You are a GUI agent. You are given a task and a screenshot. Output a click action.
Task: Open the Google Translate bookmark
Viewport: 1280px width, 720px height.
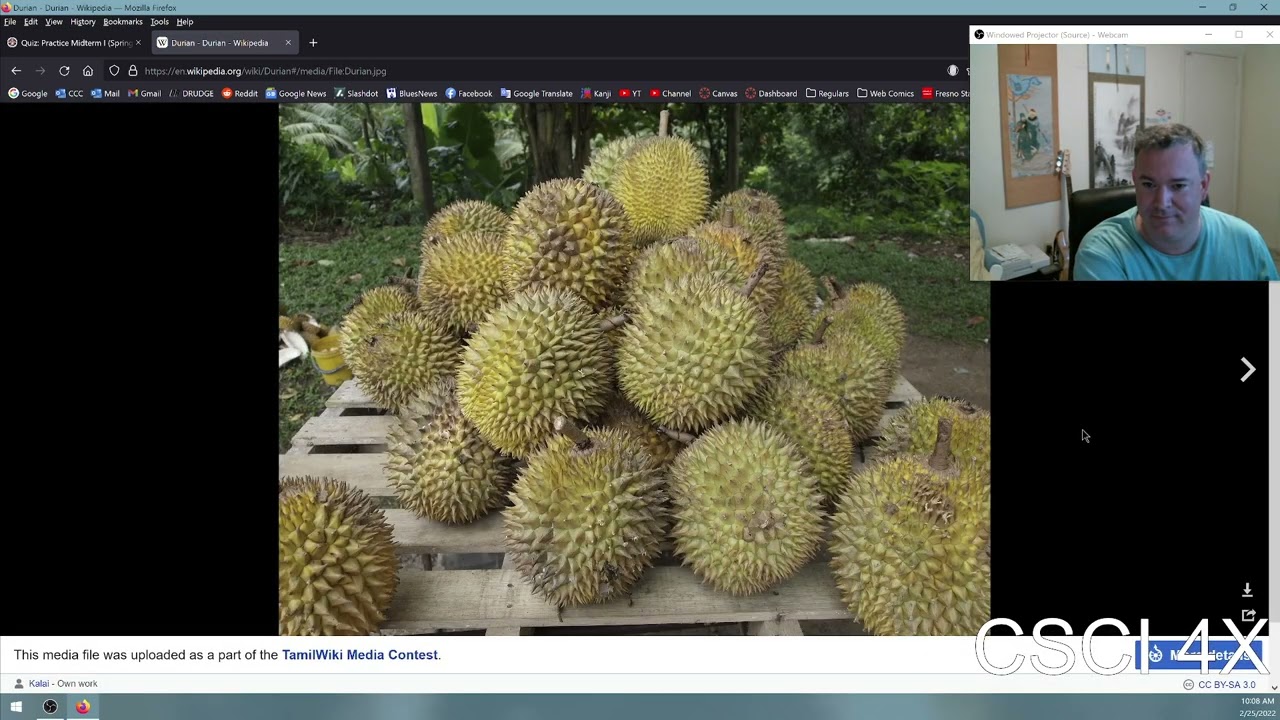537,94
